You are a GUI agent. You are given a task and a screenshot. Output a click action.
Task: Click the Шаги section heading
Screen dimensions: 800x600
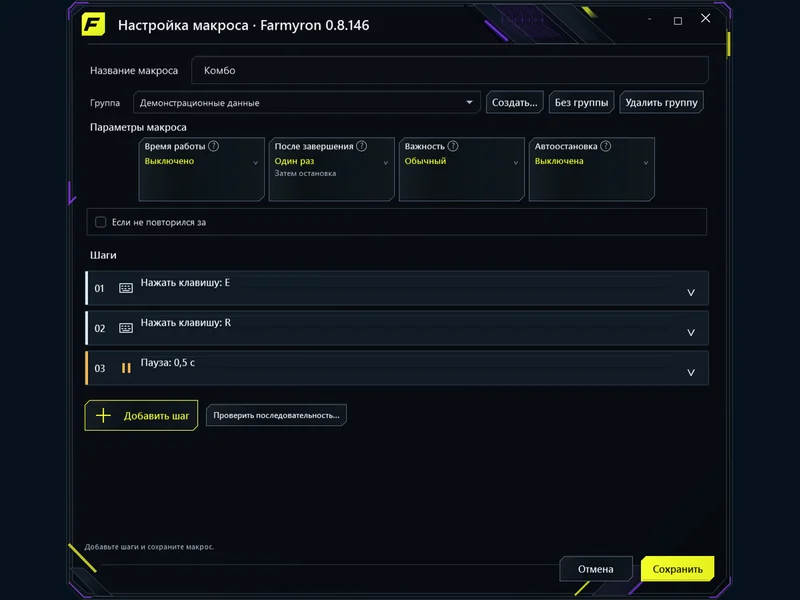pyautogui.click(x=103, y=255)
